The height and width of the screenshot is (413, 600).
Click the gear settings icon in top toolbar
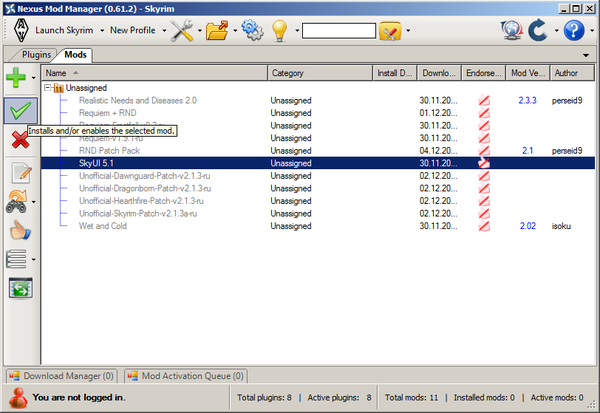click(x=251, y=30)
